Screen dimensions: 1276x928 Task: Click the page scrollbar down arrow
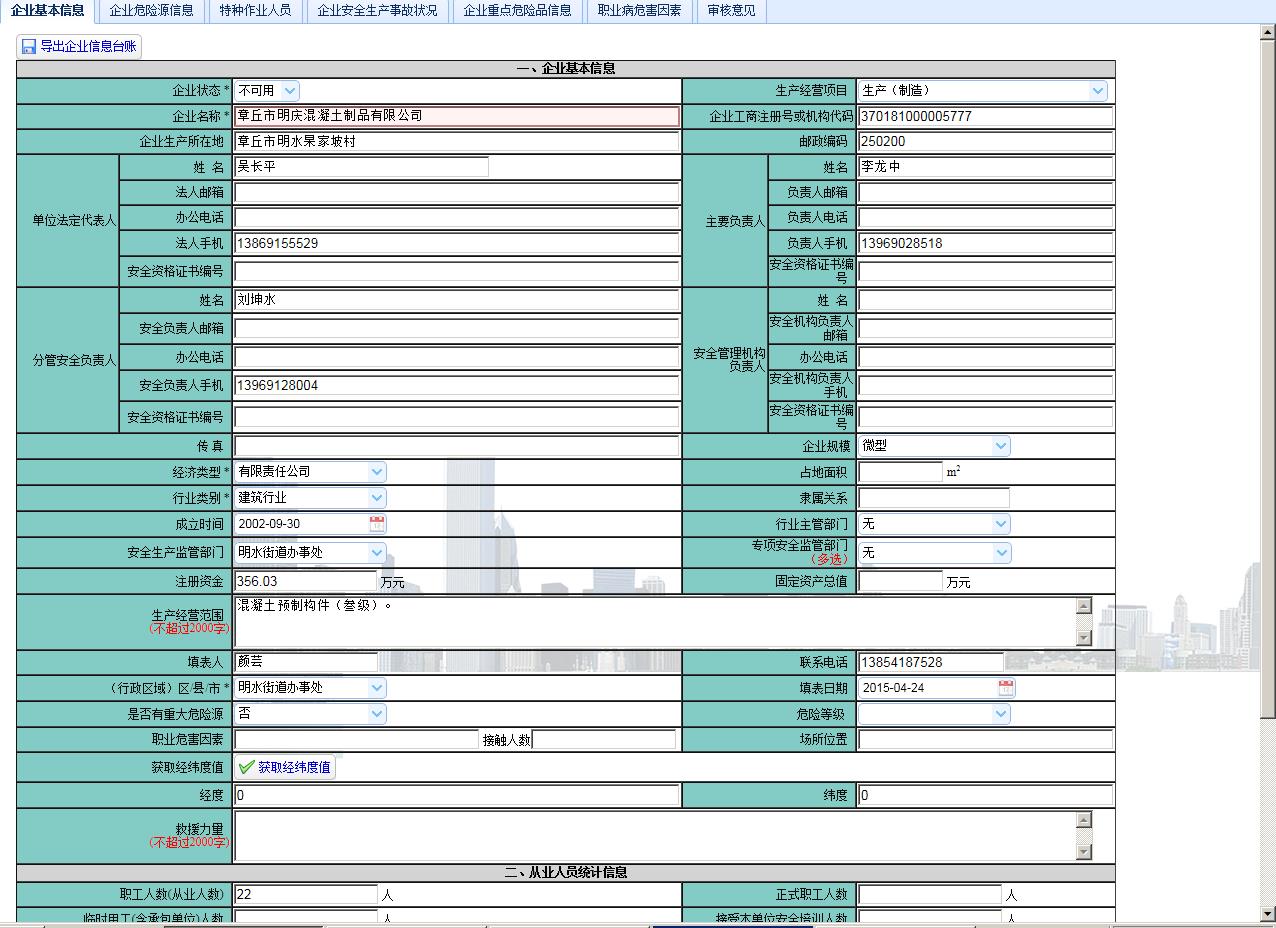point(1268,914)
